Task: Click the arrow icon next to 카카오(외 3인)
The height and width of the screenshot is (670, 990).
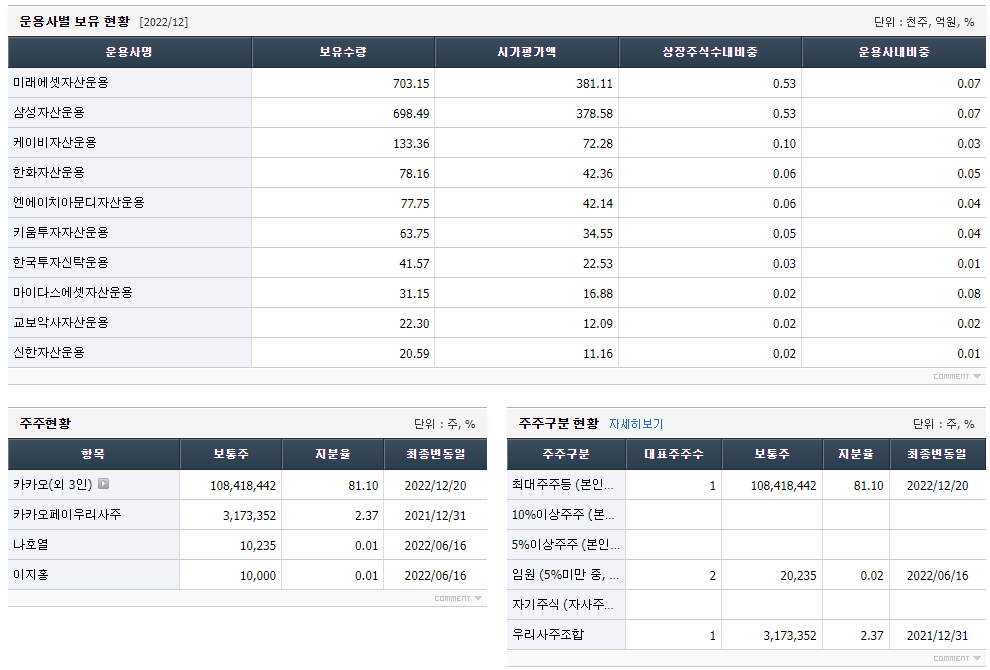Action: (x=104, y=484)
